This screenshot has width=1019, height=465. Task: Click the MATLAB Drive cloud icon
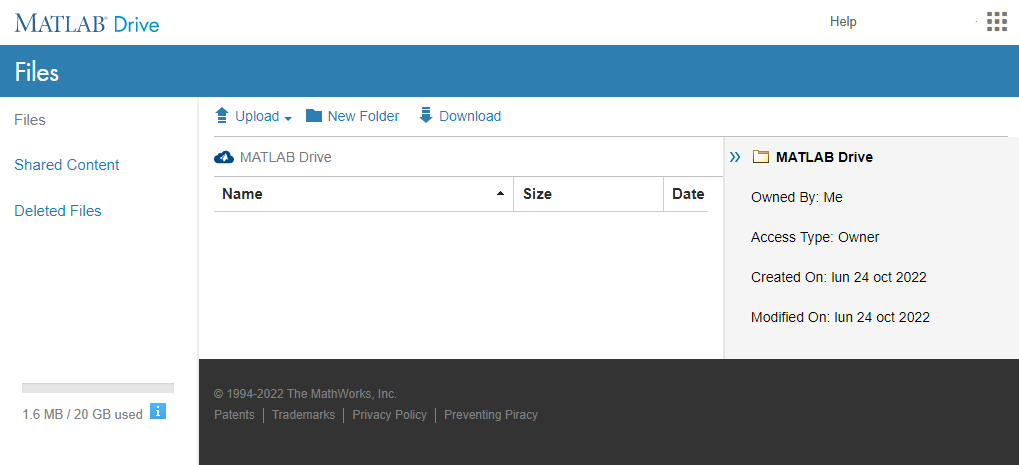click(224, 157)
